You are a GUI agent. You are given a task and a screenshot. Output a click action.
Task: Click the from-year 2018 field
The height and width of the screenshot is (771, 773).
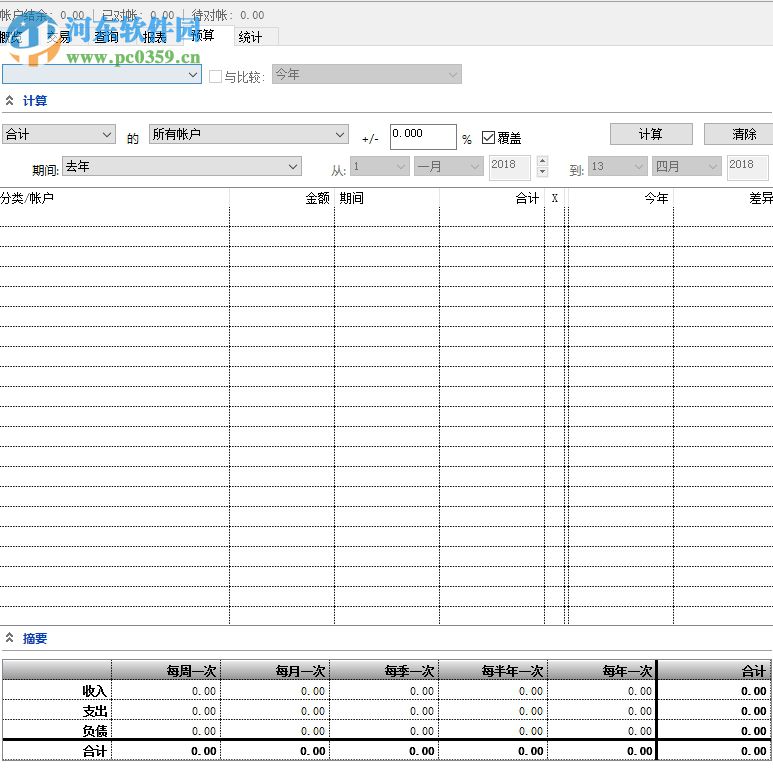510,168
